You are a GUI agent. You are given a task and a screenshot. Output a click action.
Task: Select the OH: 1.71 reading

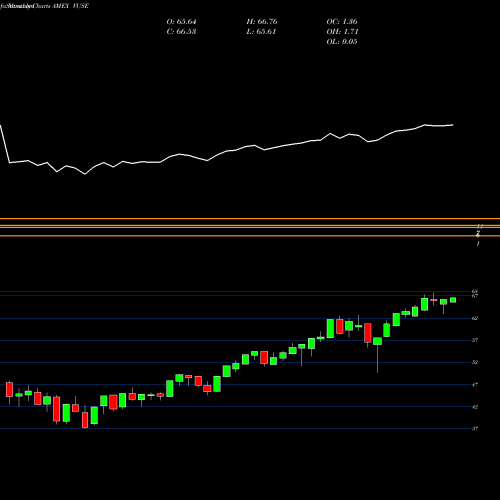click(x=342, y=32)
